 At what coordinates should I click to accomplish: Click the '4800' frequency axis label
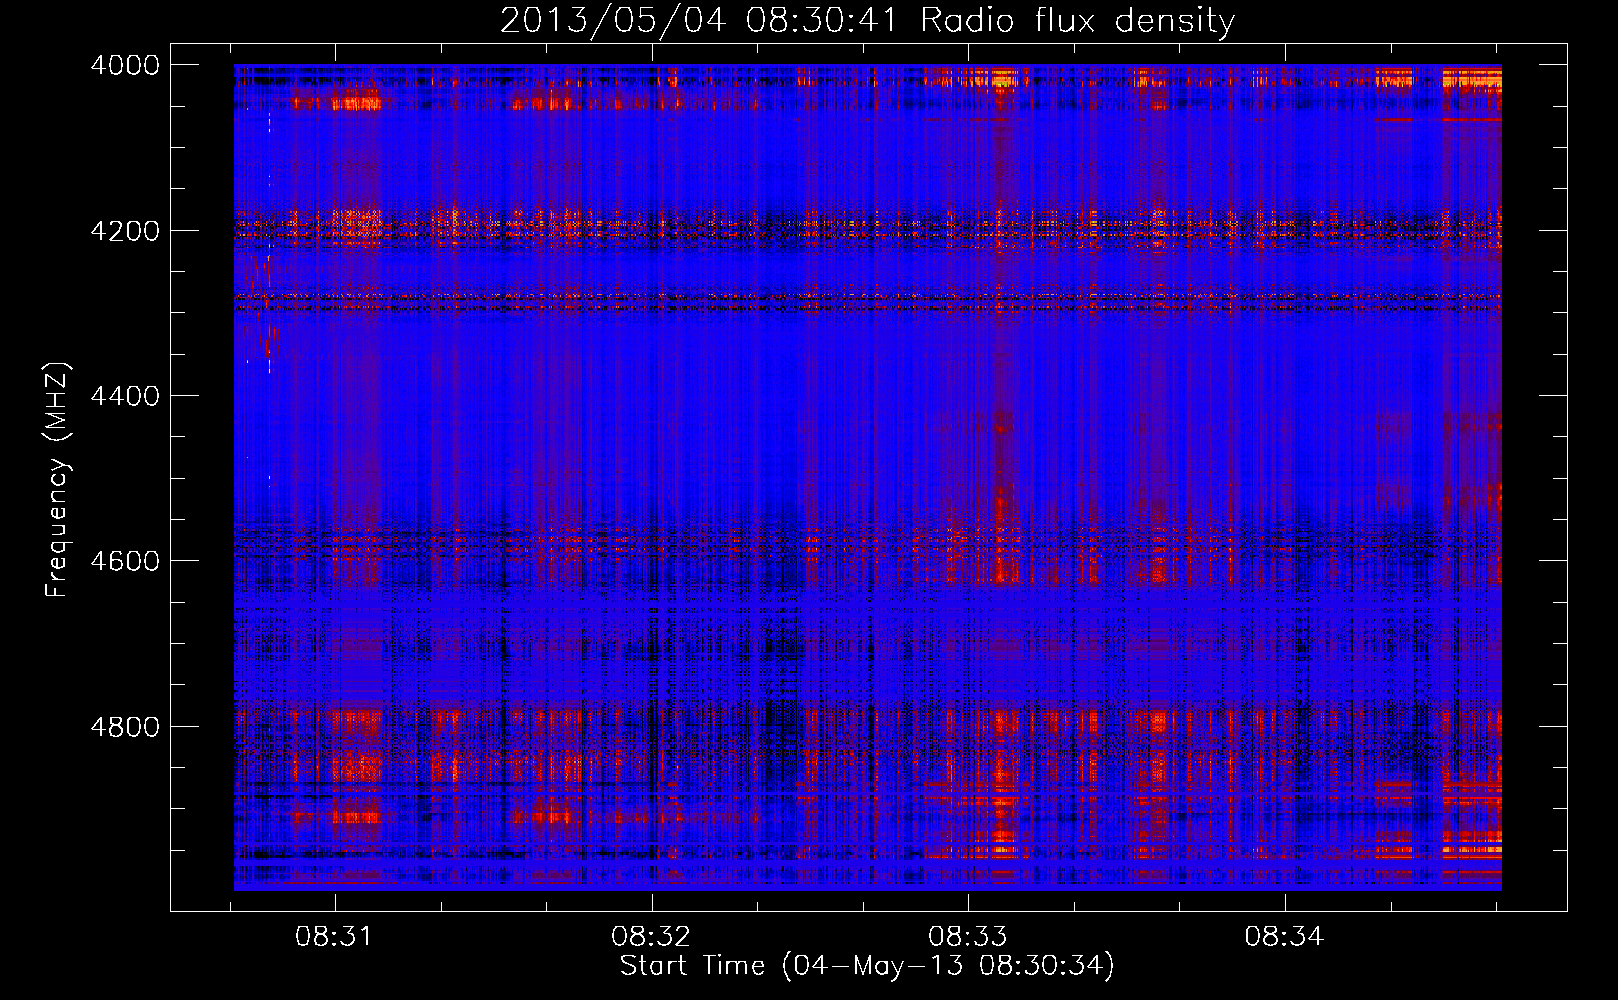[x=125, y=726]
